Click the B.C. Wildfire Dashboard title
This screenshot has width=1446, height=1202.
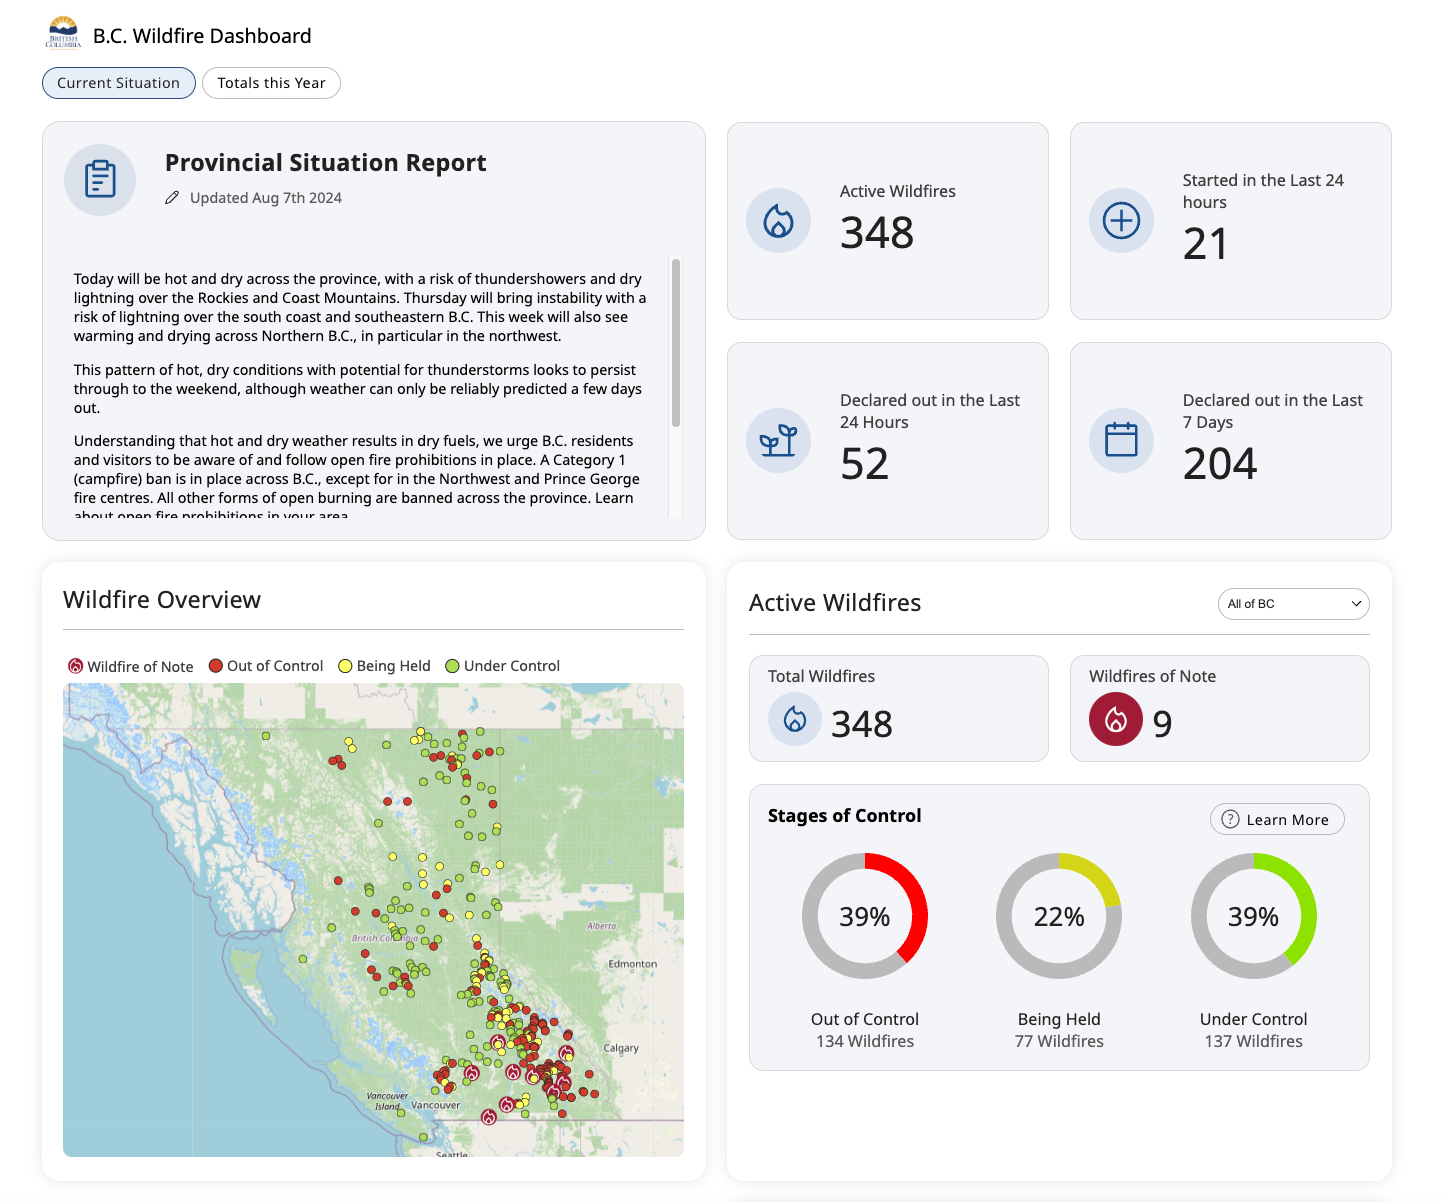tap(202, 36)
